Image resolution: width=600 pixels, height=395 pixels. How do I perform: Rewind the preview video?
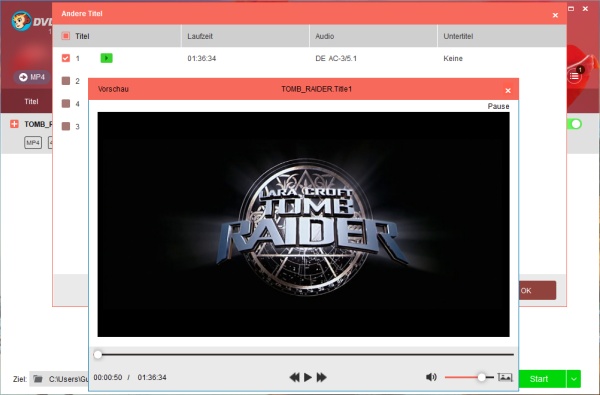click(x=294, y=377)
